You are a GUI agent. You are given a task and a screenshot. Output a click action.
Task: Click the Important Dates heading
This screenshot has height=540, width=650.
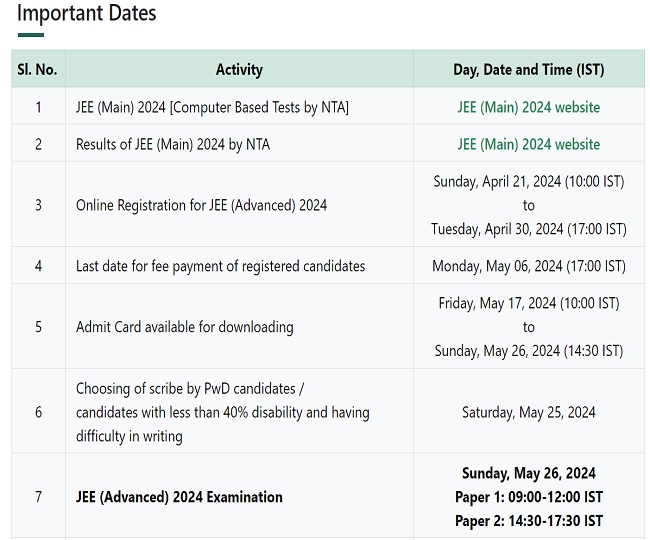pyautogui.click(x=87, y=14)
